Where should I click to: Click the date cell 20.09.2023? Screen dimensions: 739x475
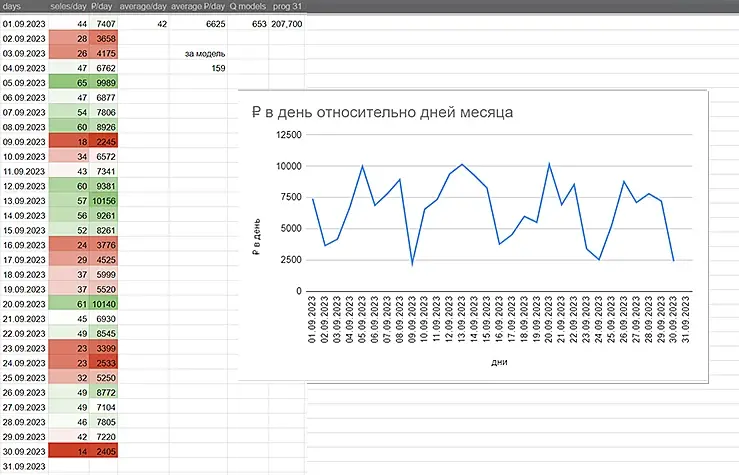click(24, 304)
